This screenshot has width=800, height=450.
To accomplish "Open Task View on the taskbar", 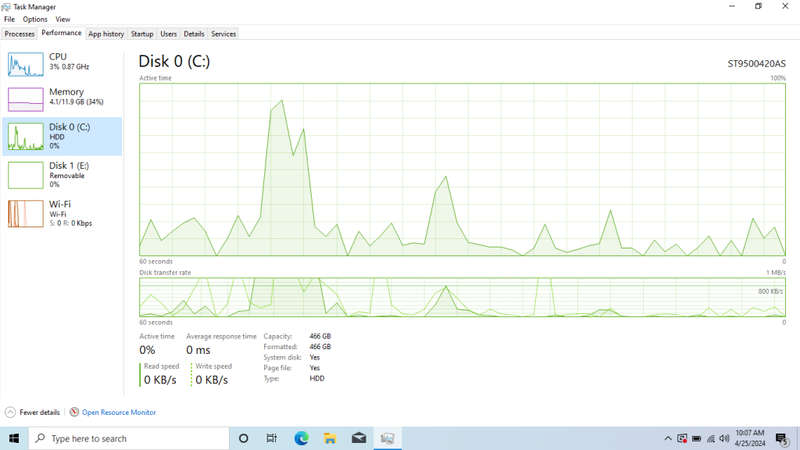I will click(x=271, y=438).
